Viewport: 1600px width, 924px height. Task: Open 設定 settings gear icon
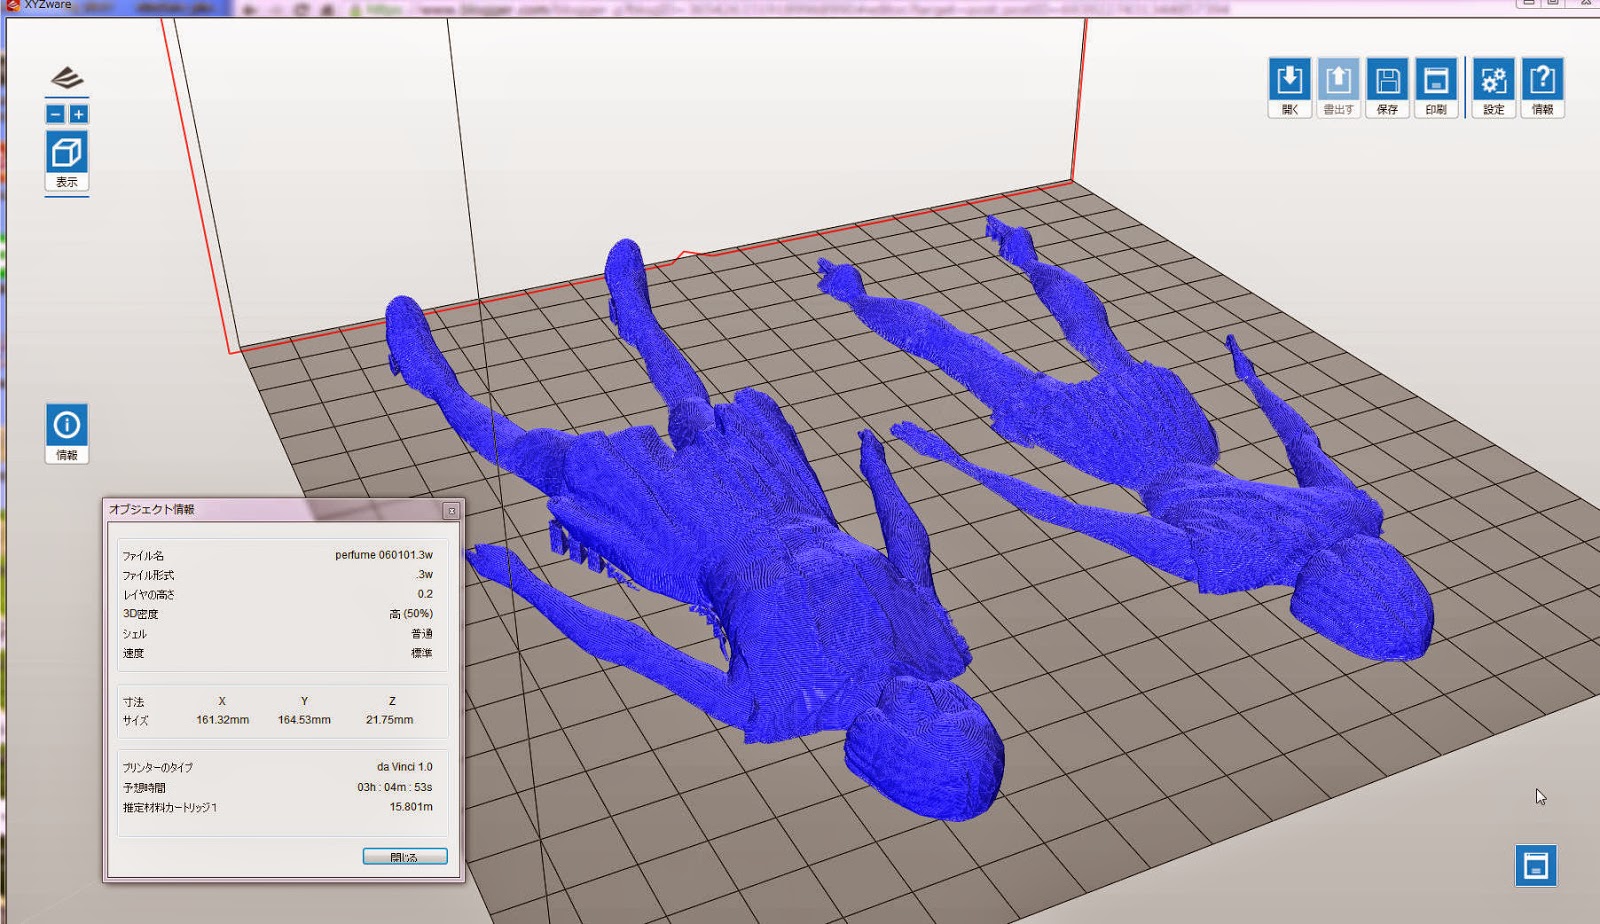pos(1494,87)
